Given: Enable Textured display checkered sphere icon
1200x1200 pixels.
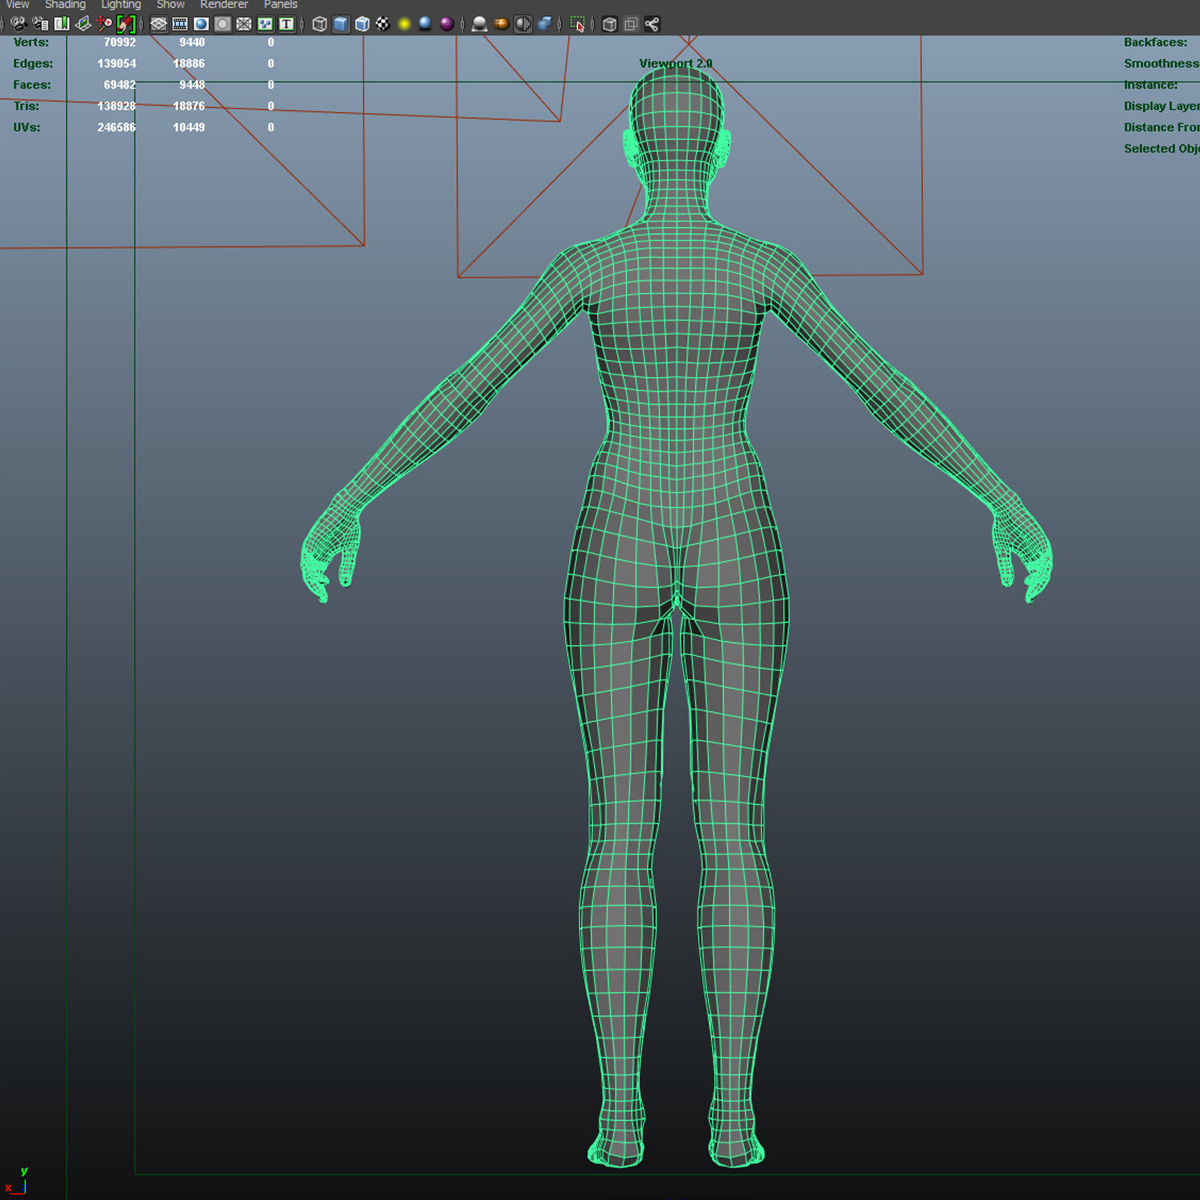Looking at the screenshot, I should click(383, 24).
